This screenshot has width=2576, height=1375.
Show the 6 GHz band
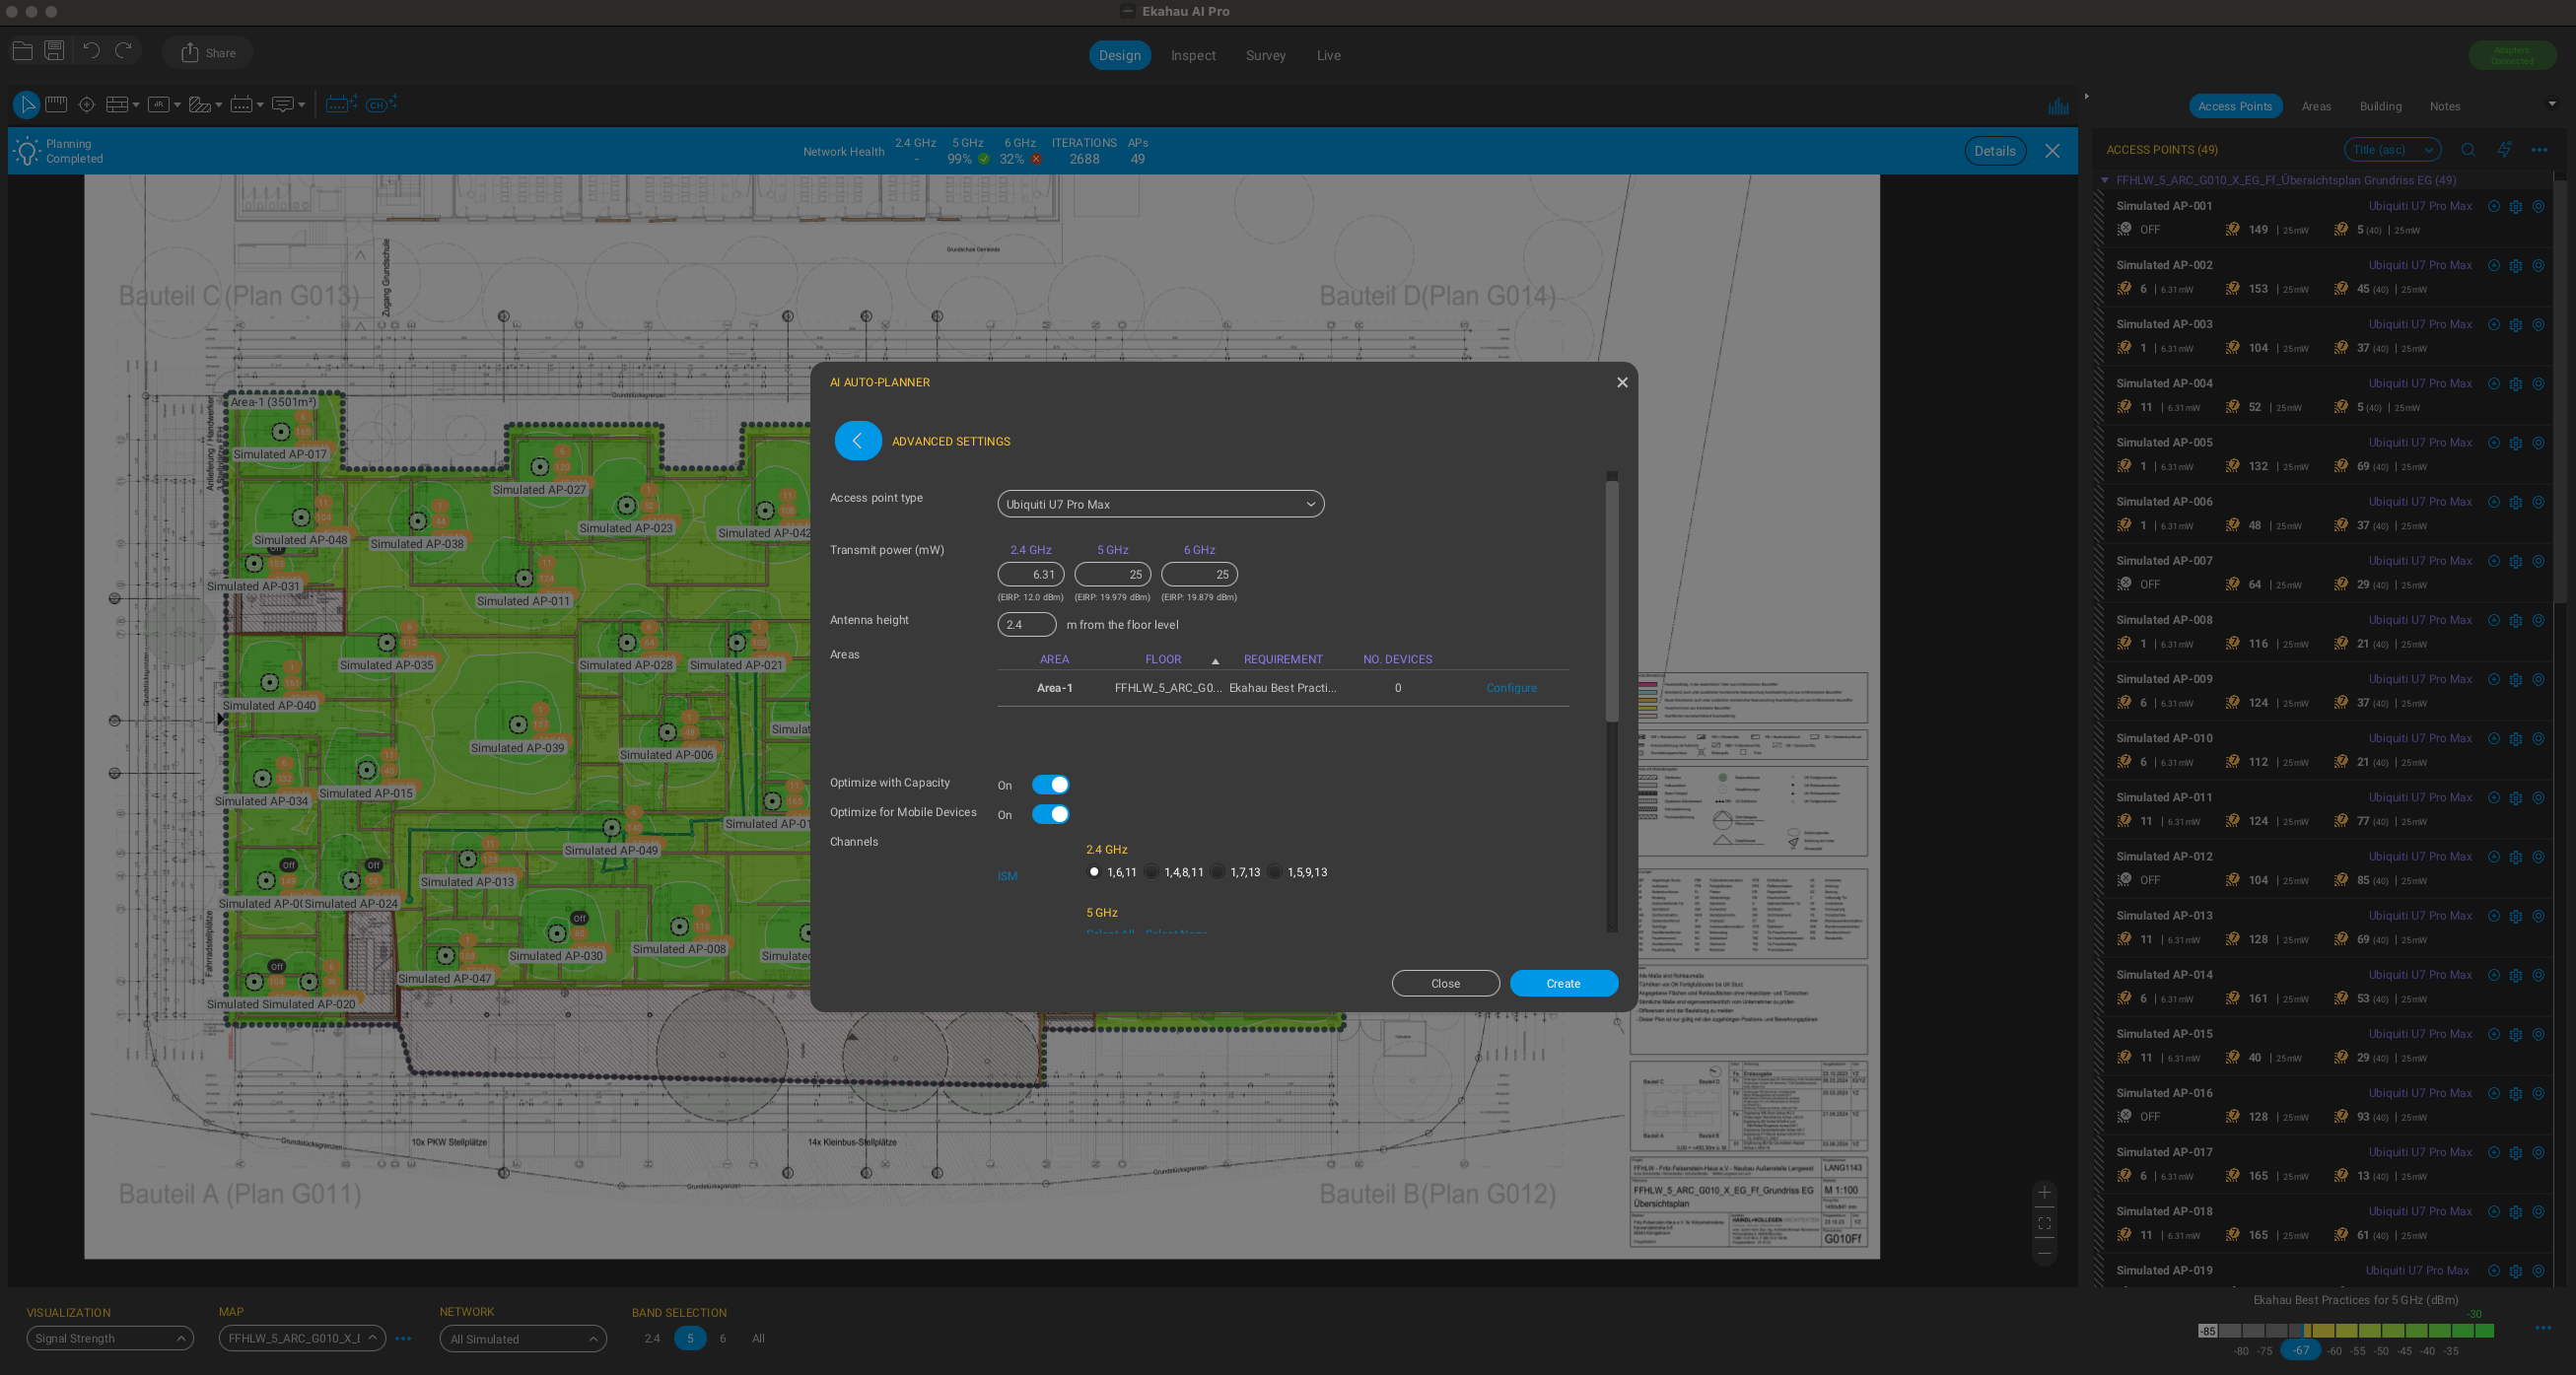722,1338
